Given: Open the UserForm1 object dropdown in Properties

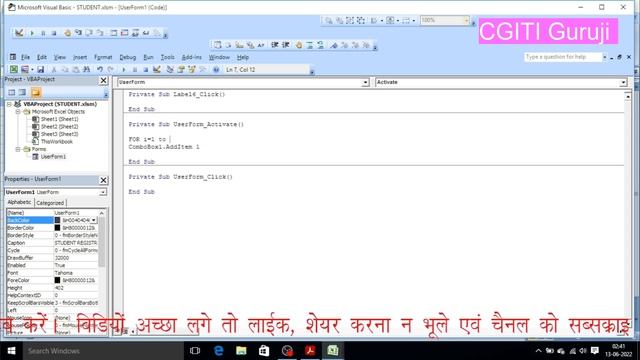Looking at the screenshot, I should click(103, 192).
